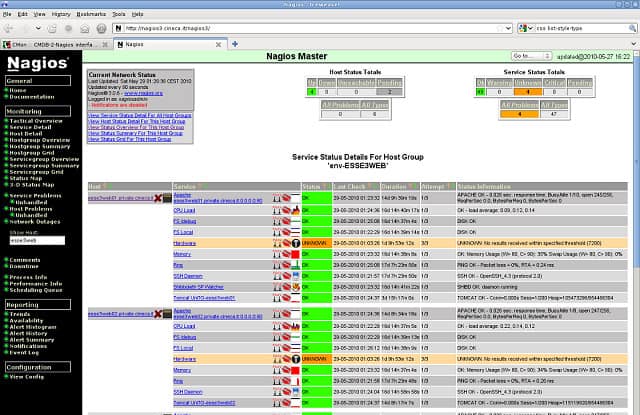
Task: Open a new tab with the plus icon
Action: coord(235,44)
